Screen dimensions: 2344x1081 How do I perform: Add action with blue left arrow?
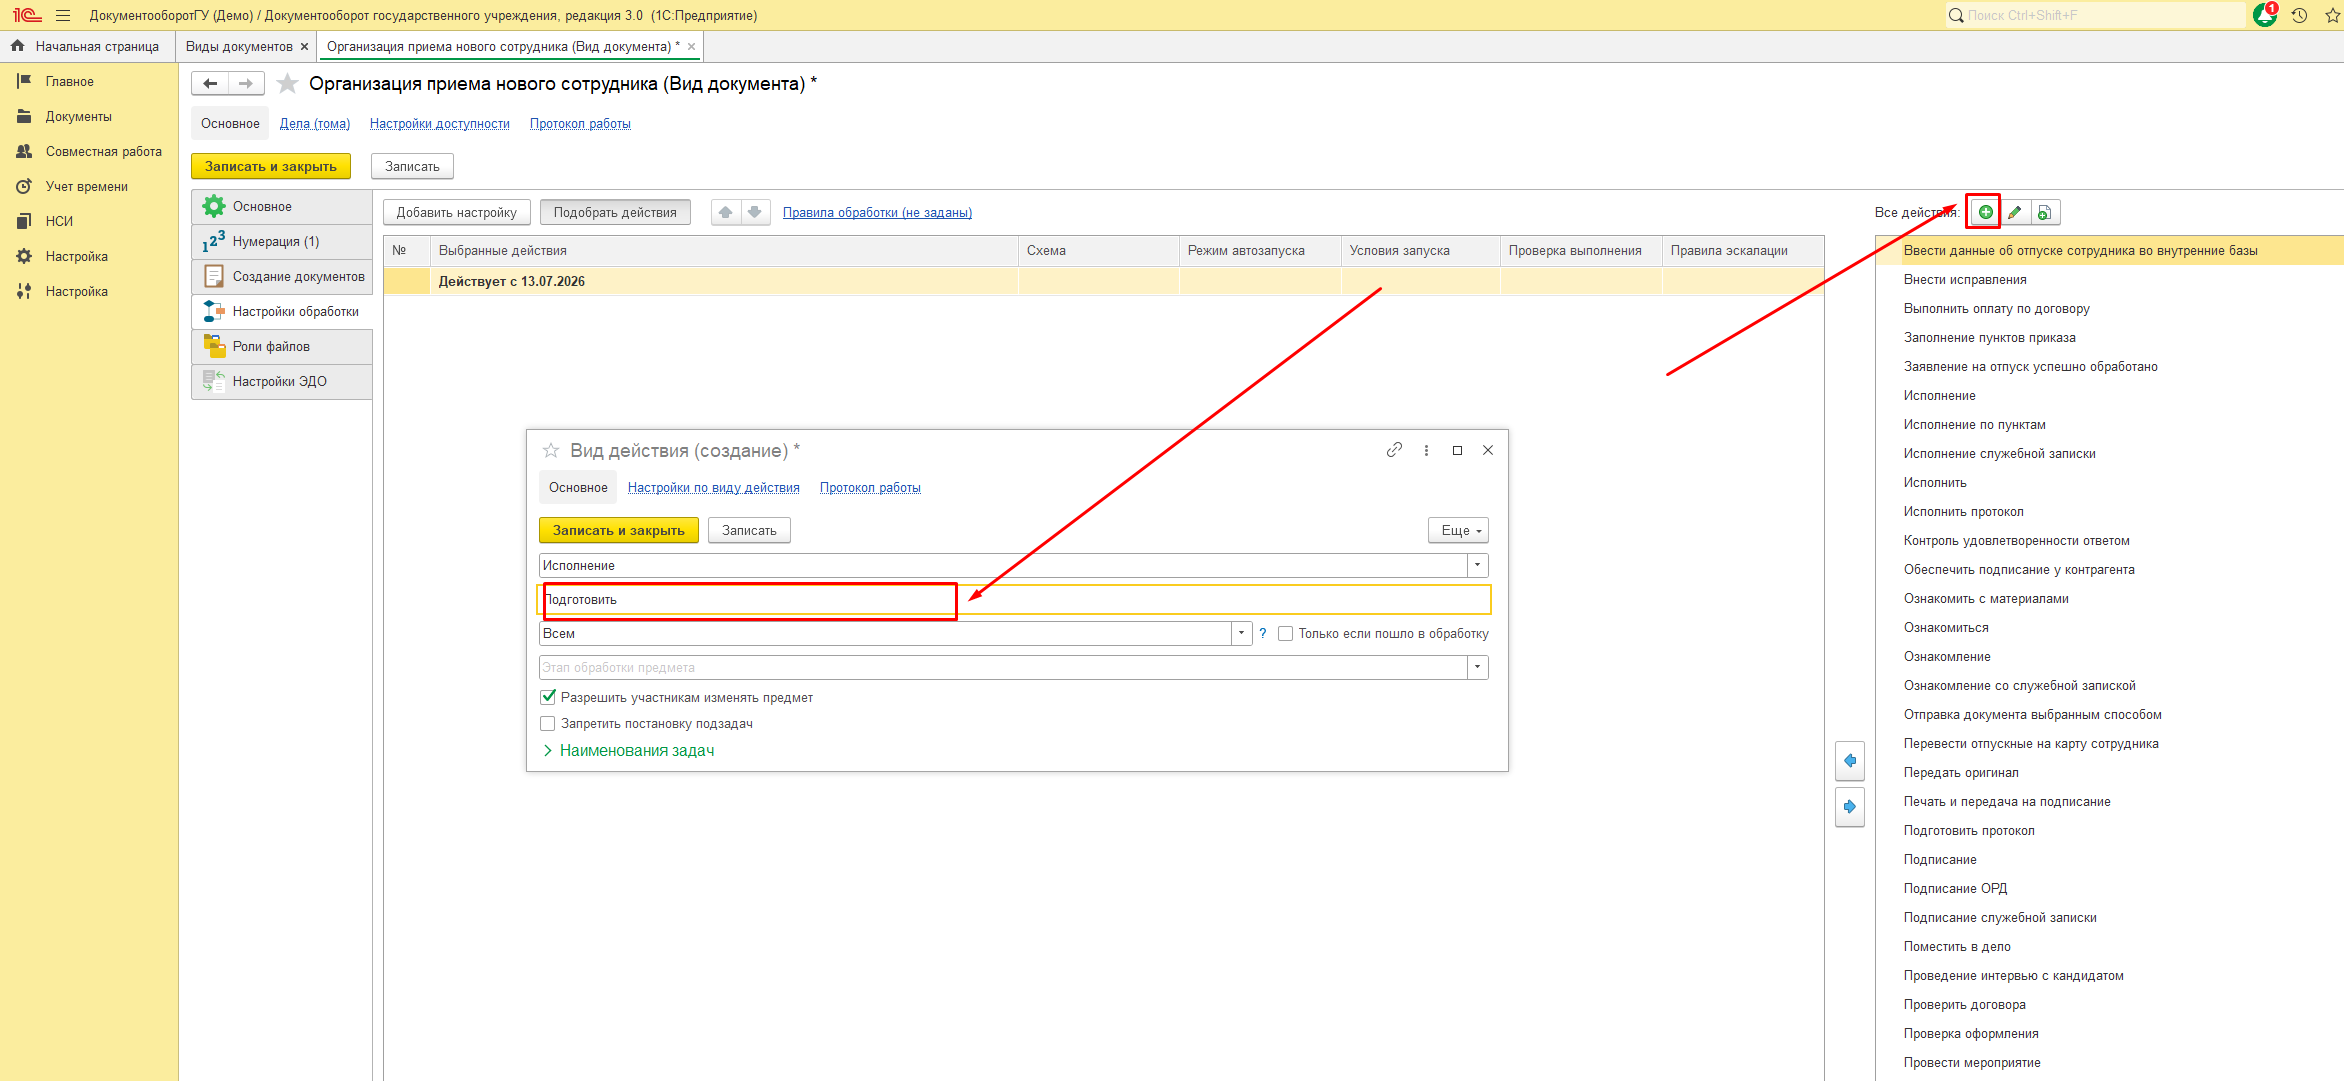(1850, 761)
